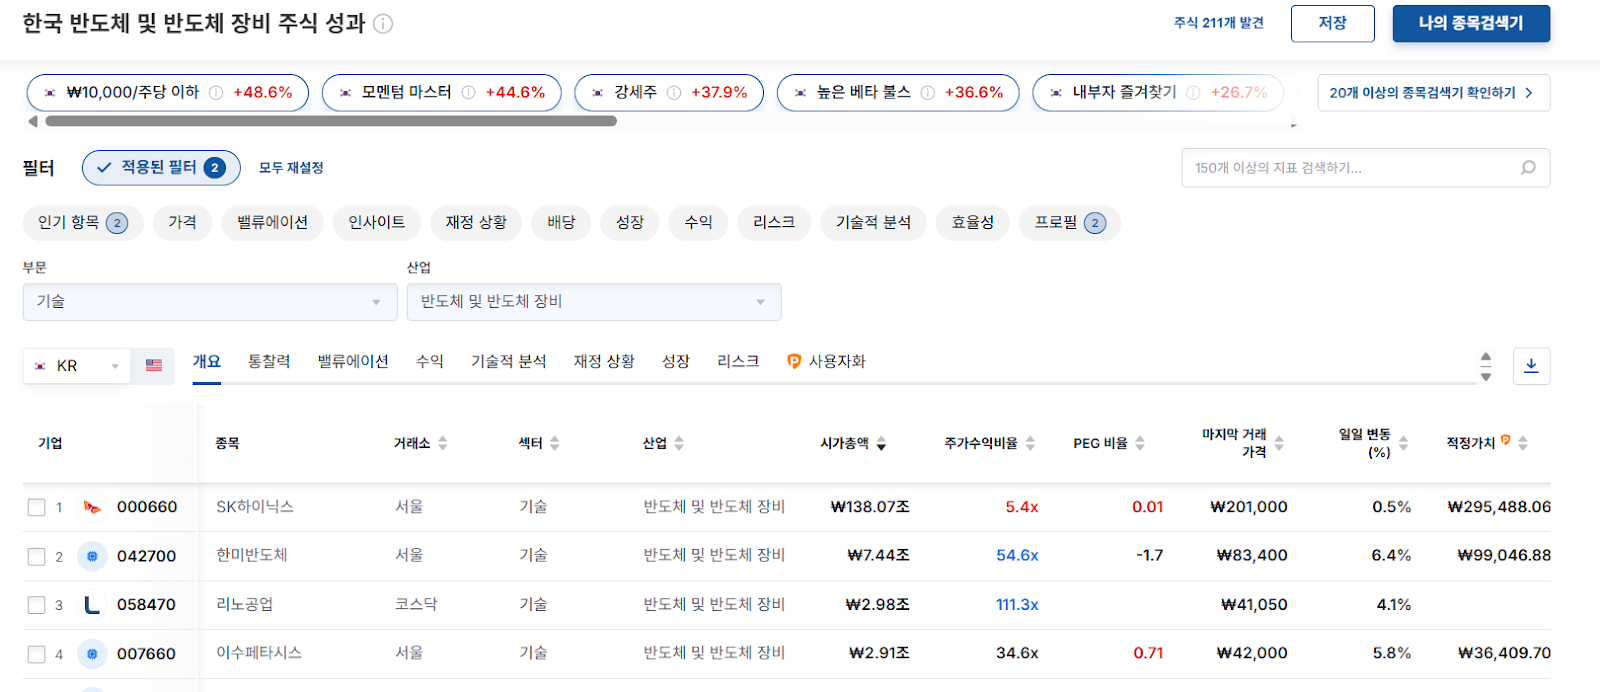Expand the 밸류에이션 filter category
The height and width of the screenshot is (692, 1600).
pyautogui.click(x=272, y=223)
